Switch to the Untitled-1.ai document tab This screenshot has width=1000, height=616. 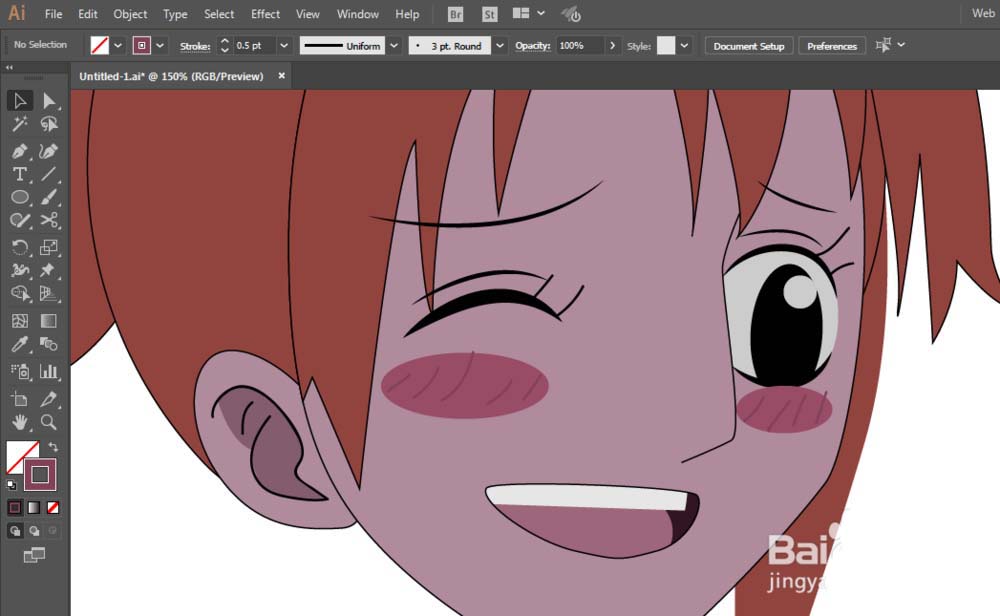coord(171,77)
